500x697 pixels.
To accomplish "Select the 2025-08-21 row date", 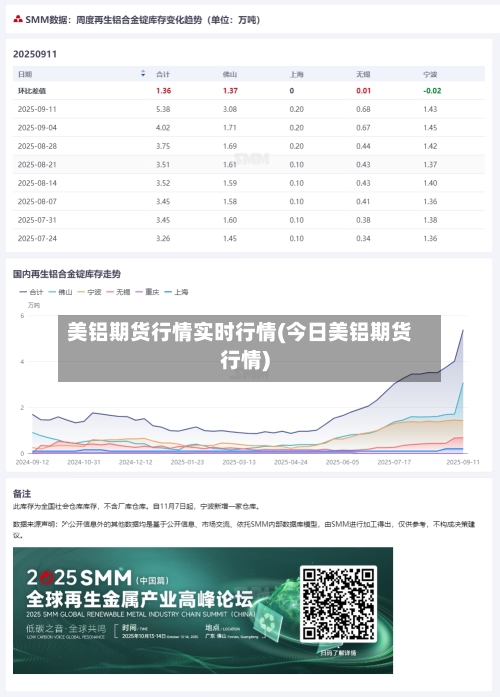I will tap(37, 164).
